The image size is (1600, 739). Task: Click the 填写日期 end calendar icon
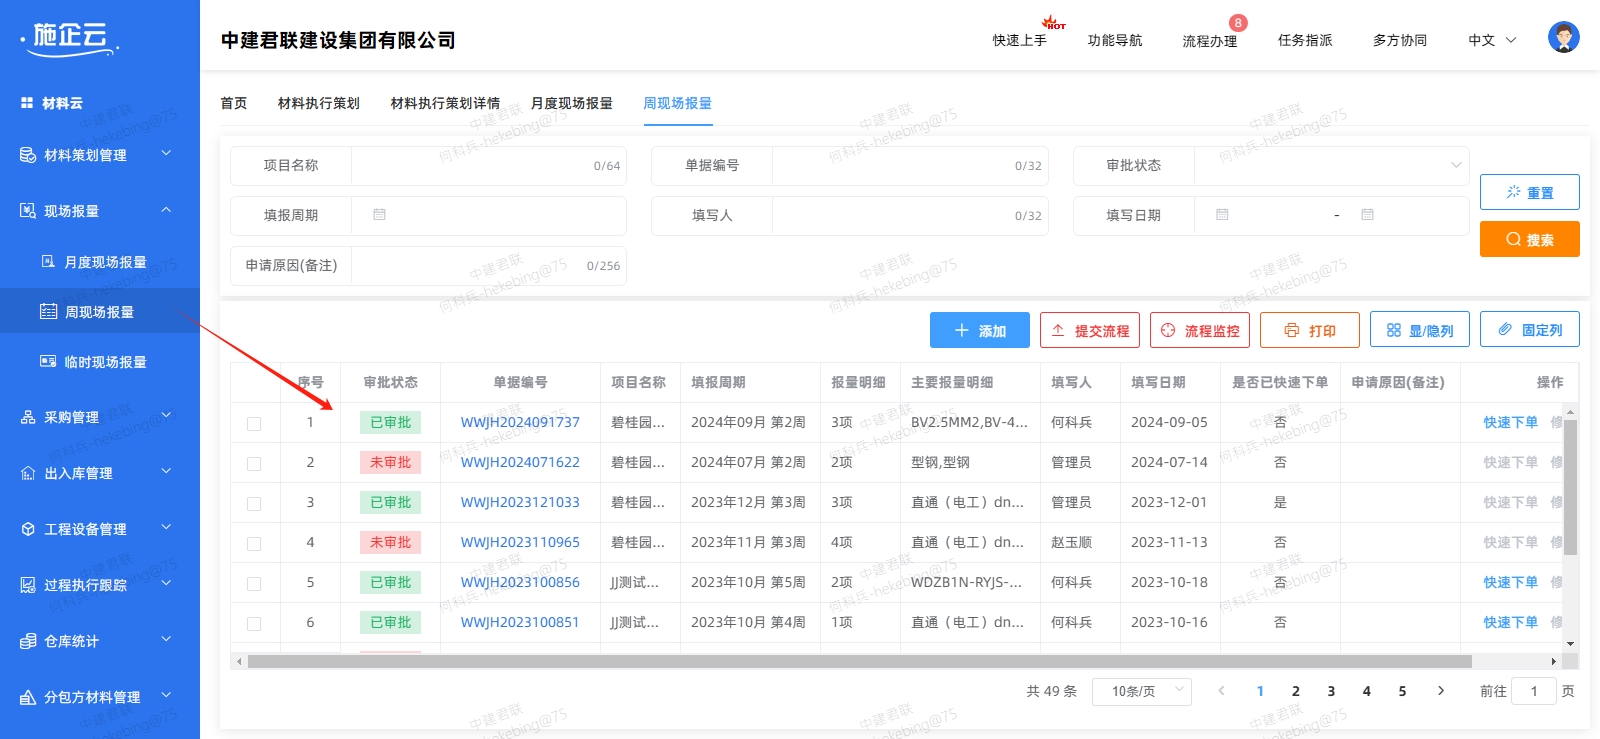(1367, 215)
